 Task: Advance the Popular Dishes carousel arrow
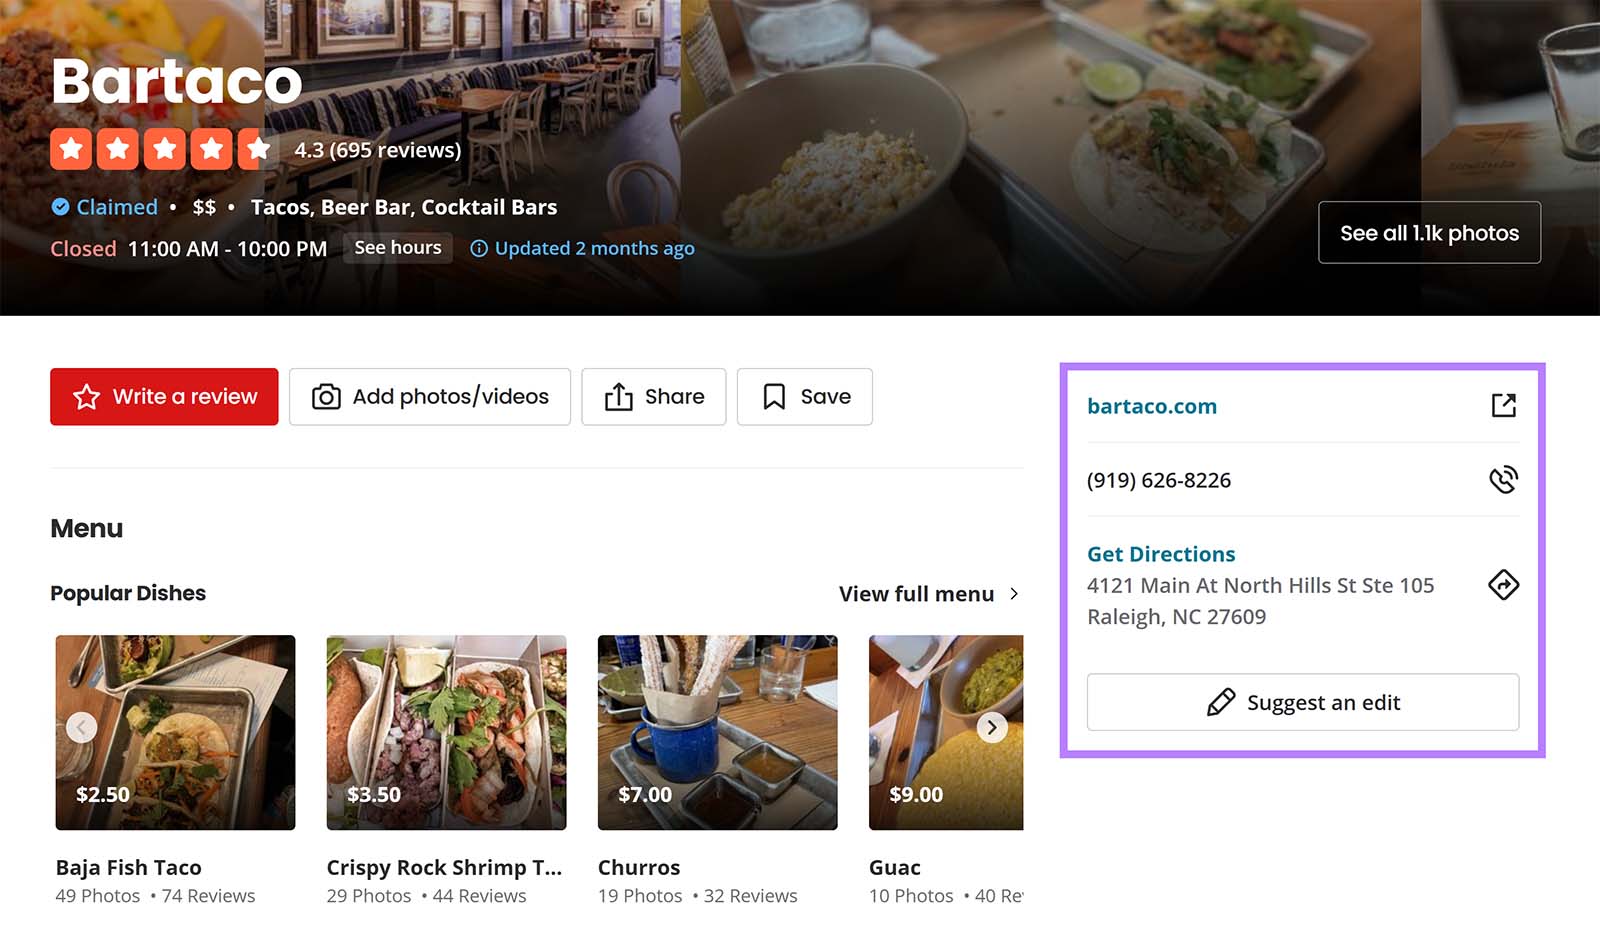[991, 727]
